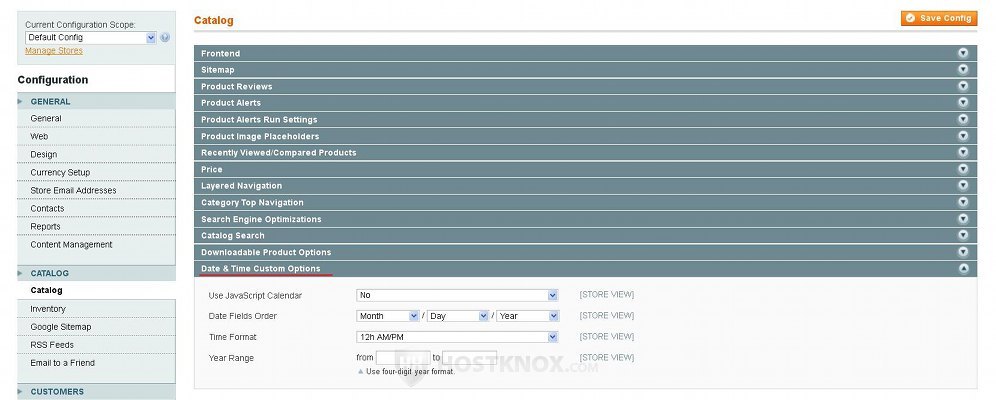Click the Year Range label

[231, 358]
